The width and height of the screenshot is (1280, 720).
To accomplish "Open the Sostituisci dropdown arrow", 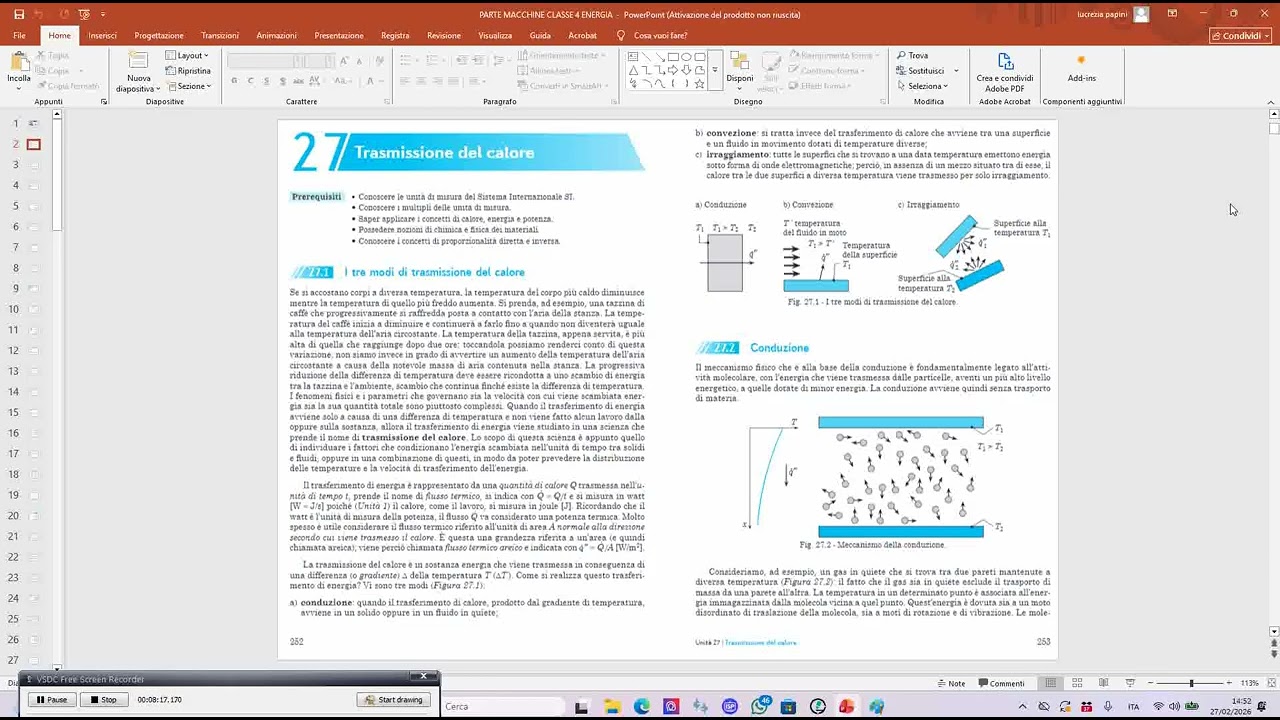I will [956, 71].
